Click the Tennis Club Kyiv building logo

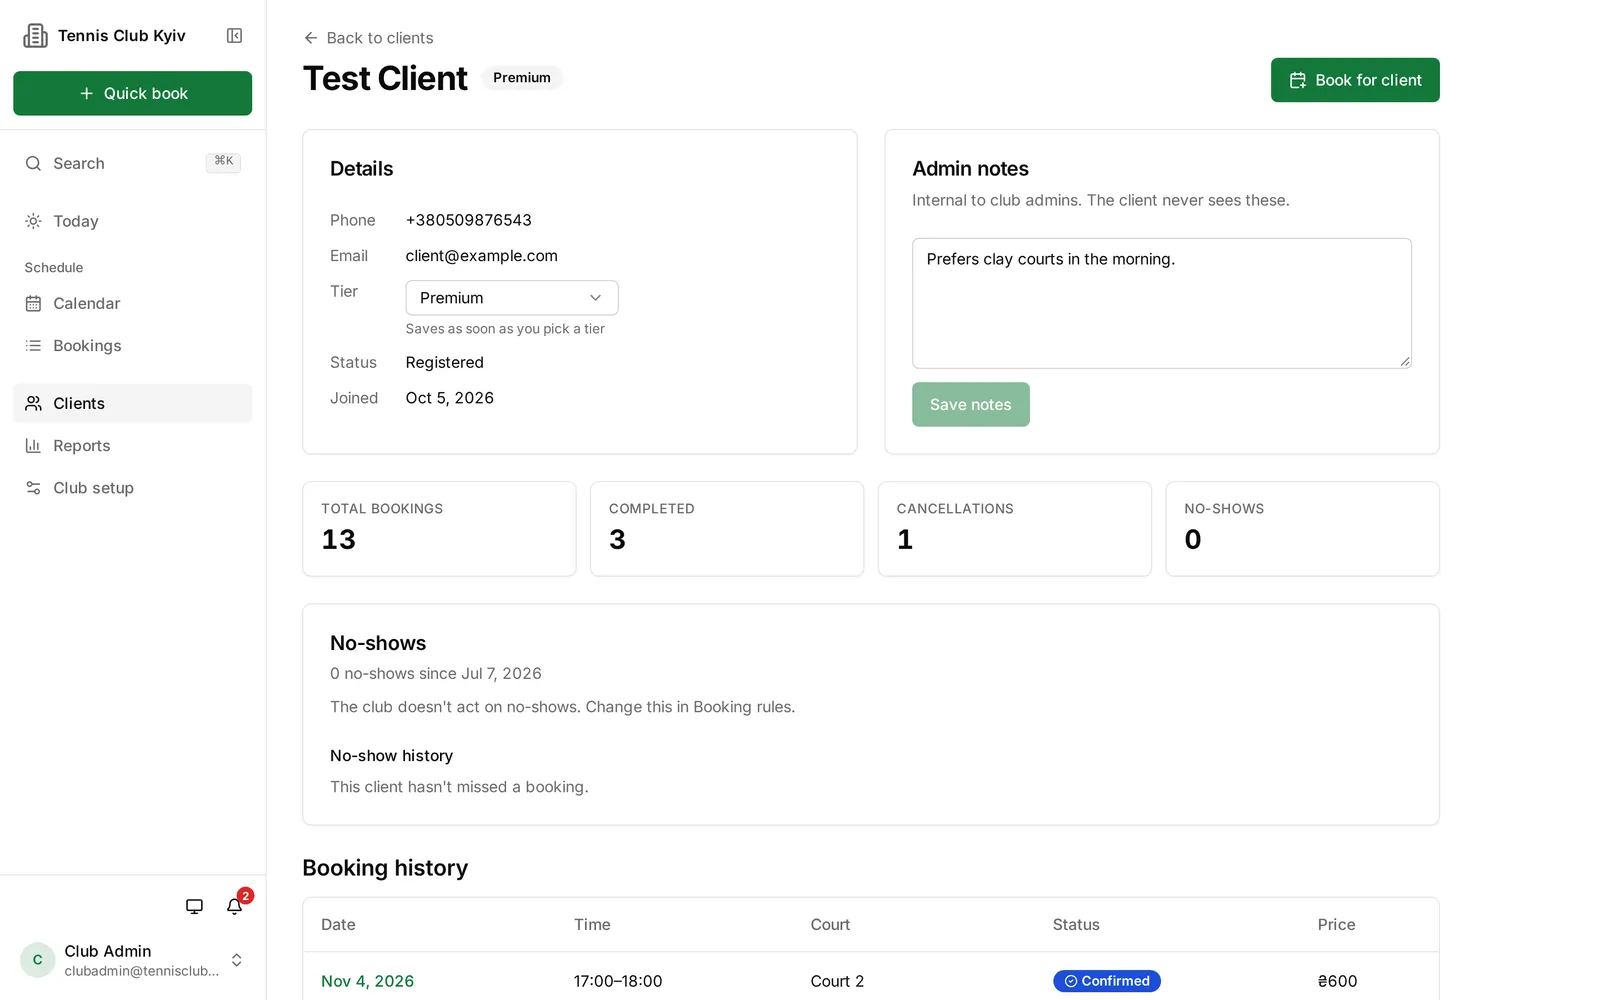[x=35, y=36]
